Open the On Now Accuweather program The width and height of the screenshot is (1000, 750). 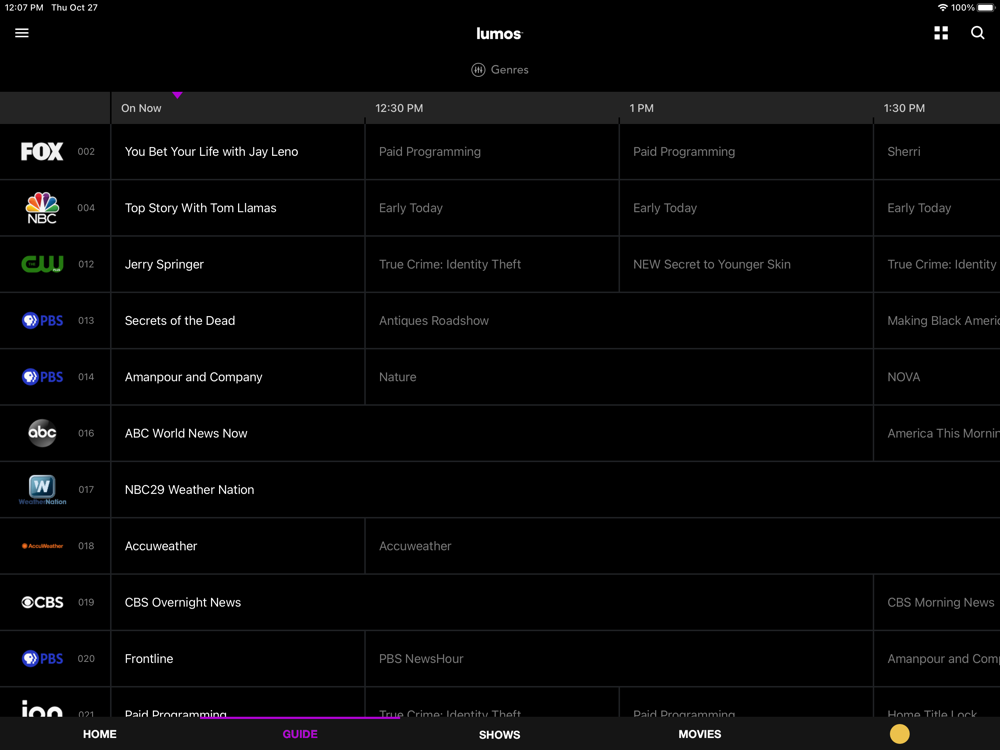coord(238,546)
